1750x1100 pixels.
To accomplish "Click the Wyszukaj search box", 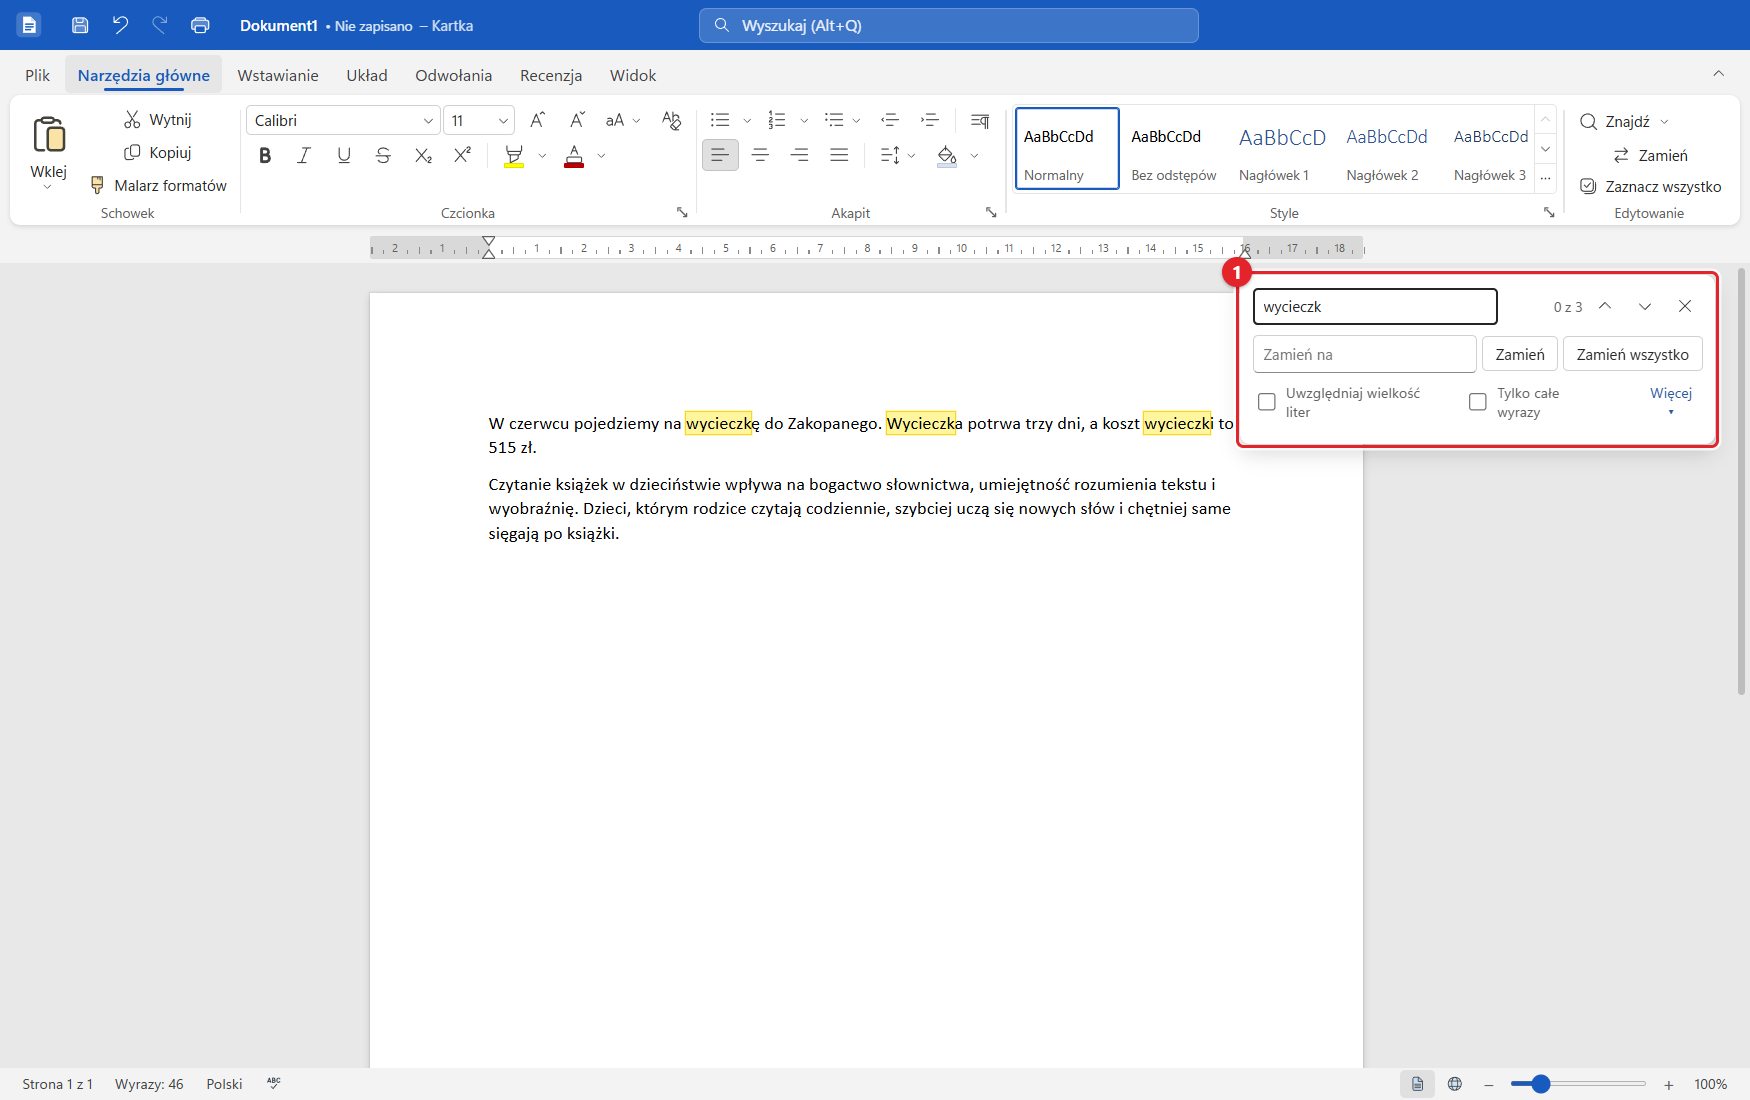I will tap(949, 25).
